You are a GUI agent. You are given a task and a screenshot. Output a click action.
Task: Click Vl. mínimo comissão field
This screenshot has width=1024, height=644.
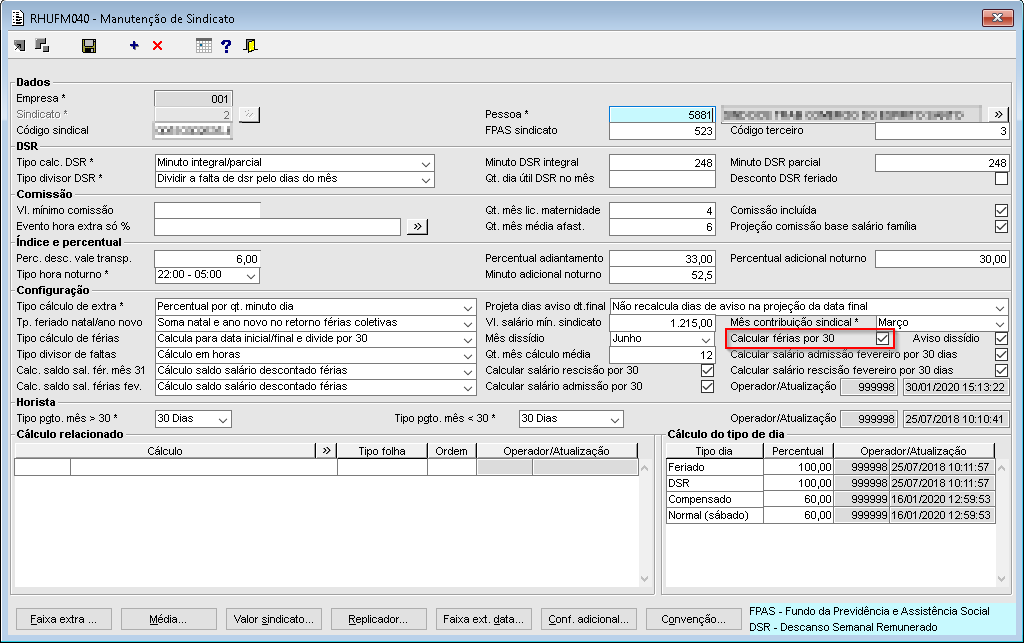coord(207,210)
